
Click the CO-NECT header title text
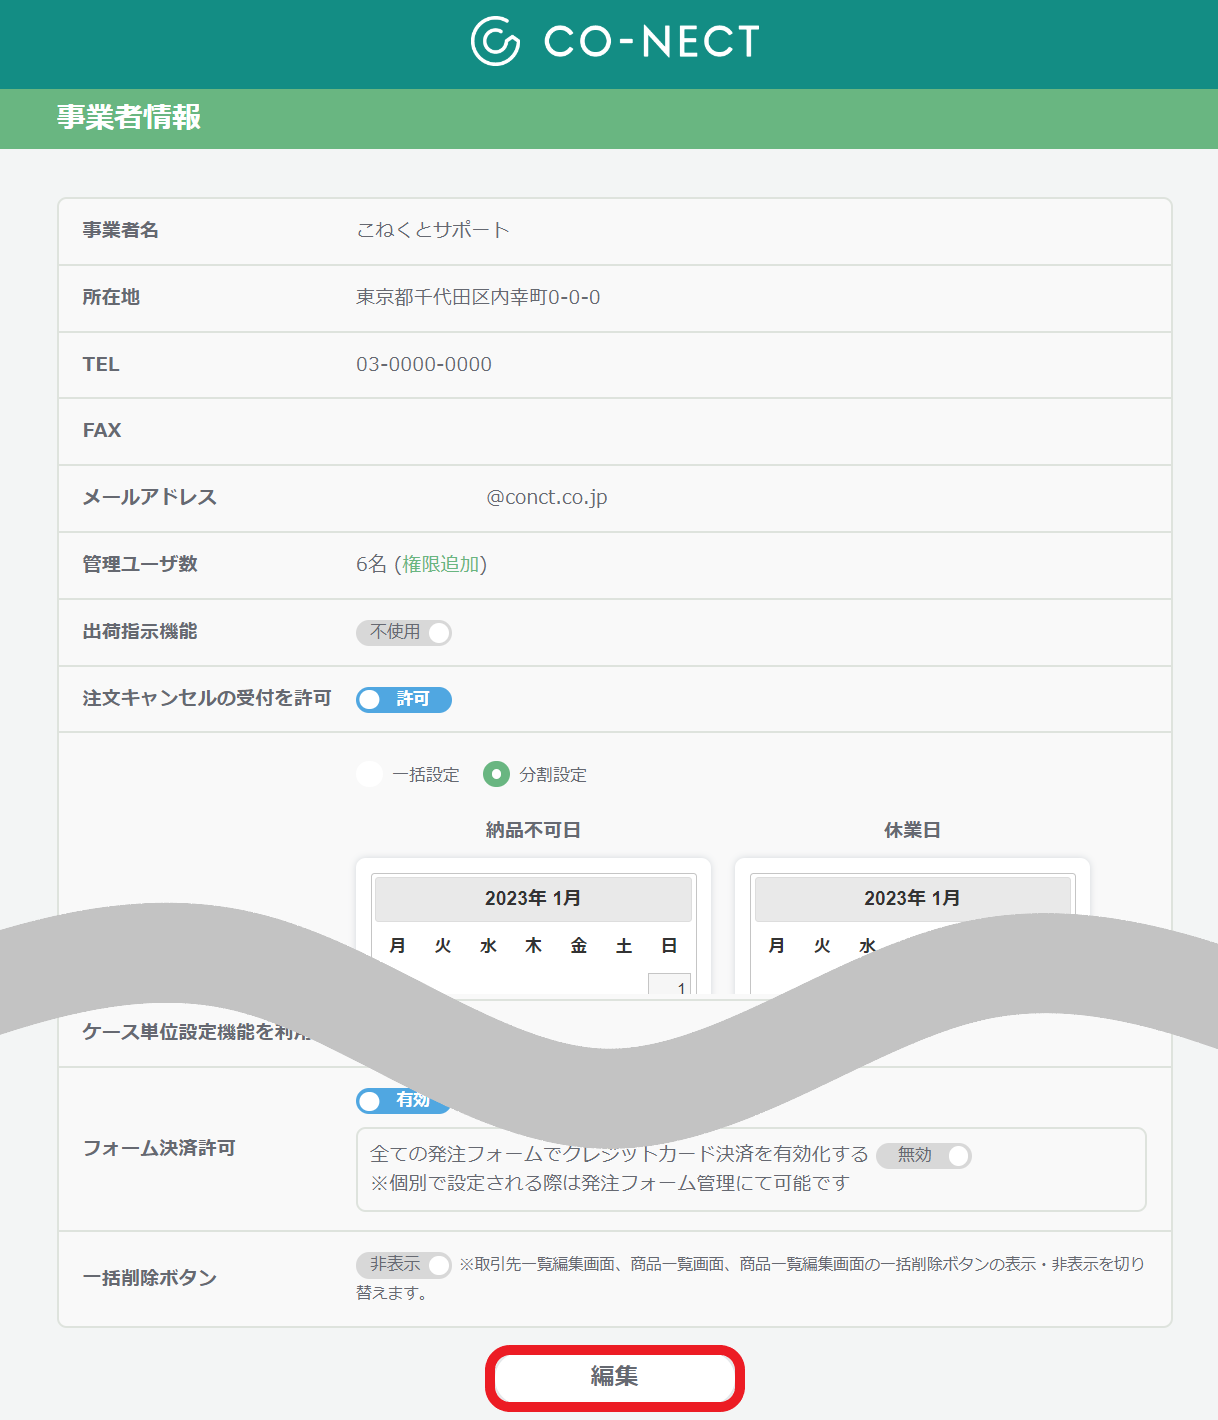[652, 41]
